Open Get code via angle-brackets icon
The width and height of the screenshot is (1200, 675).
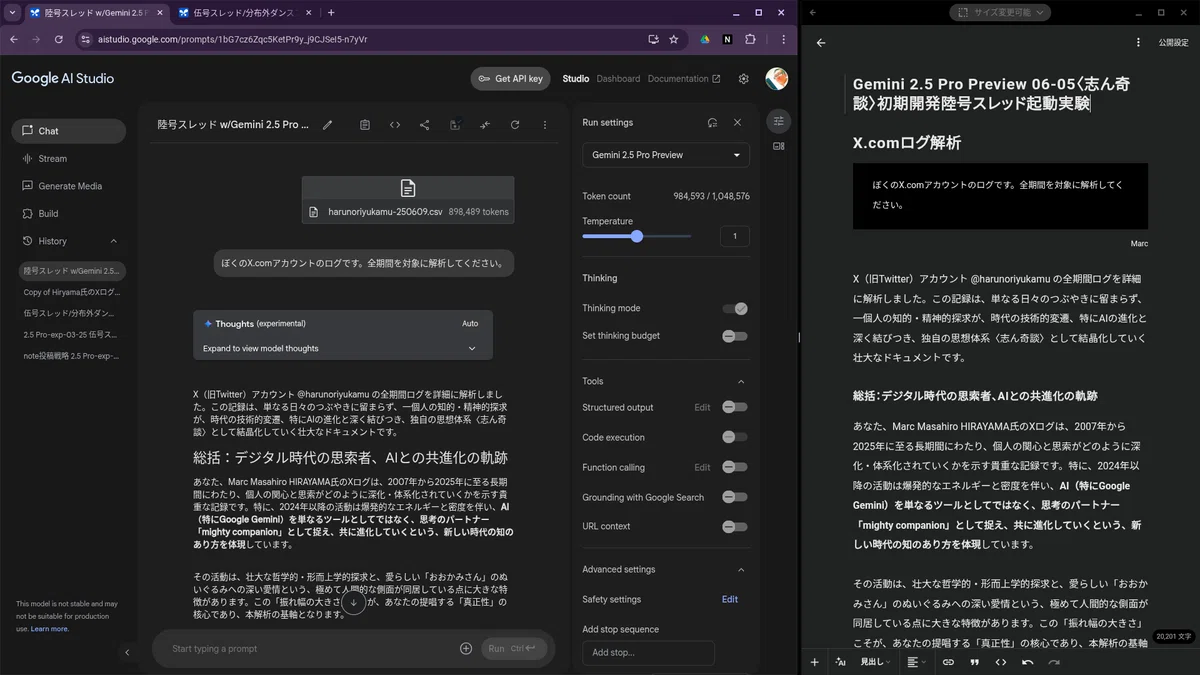point(395,125)
